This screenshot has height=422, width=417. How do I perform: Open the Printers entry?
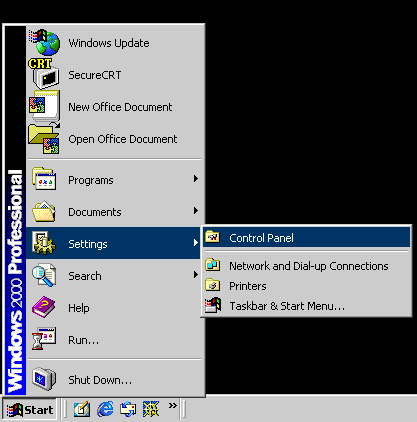pos(306,286)
